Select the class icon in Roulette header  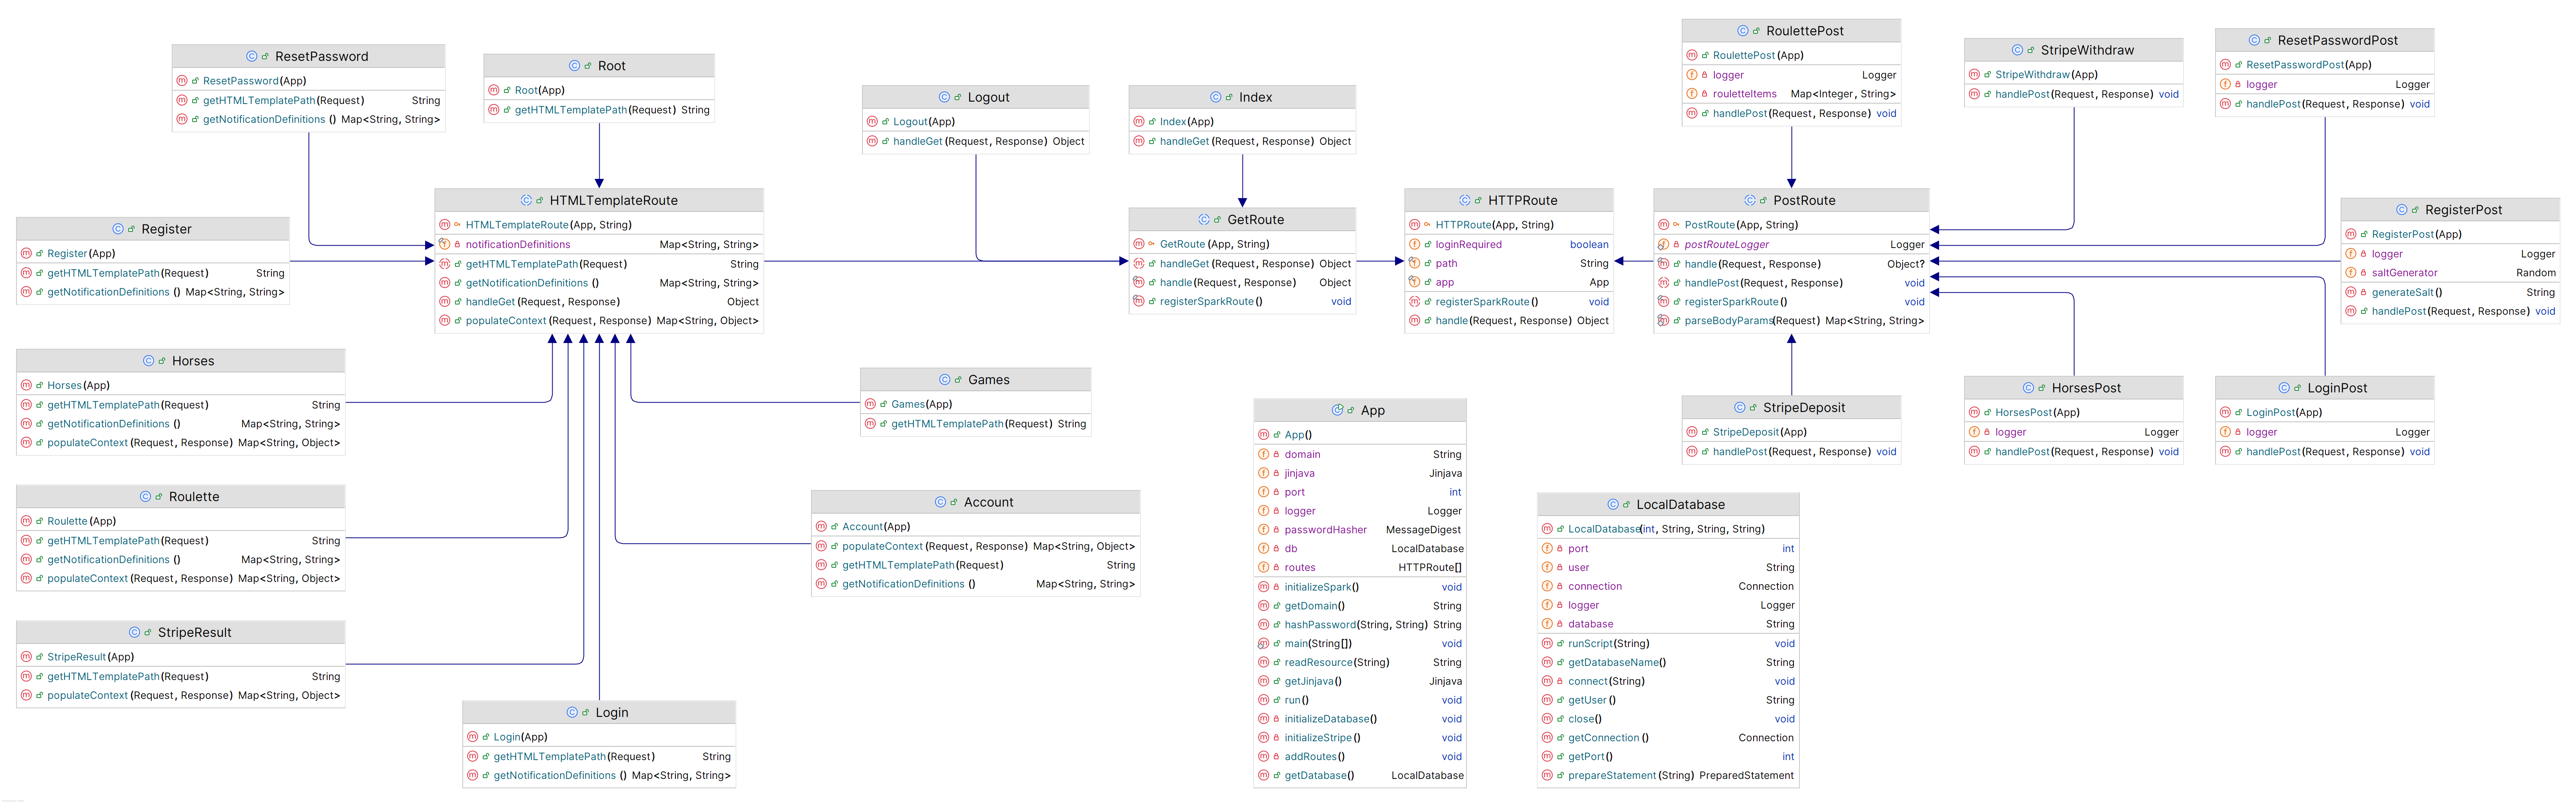coord(146,497)
